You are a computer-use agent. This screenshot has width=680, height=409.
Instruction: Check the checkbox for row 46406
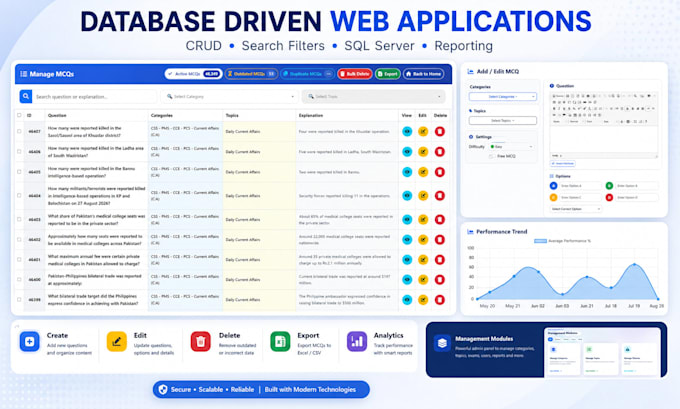(19, 152)
